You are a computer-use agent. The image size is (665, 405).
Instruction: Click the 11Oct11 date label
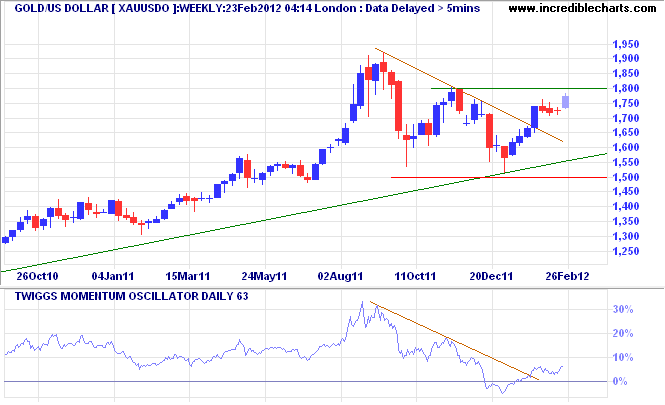click(415, 277)
